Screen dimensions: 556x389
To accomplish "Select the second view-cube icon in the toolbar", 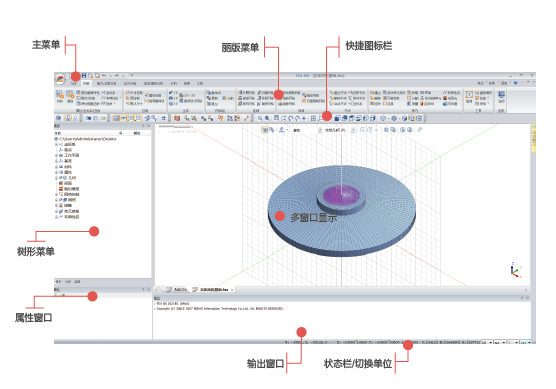I will click(x=344, y=118).
